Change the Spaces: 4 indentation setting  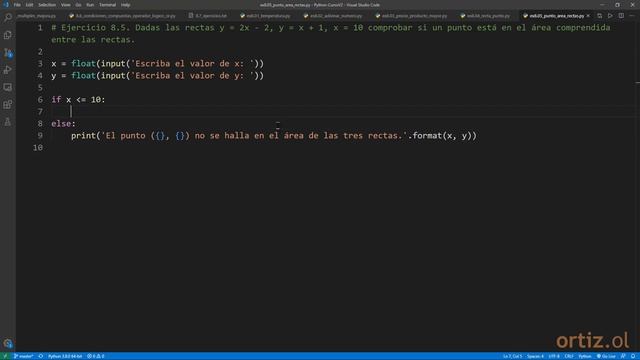pyautogui.click(x=535, y=356)
